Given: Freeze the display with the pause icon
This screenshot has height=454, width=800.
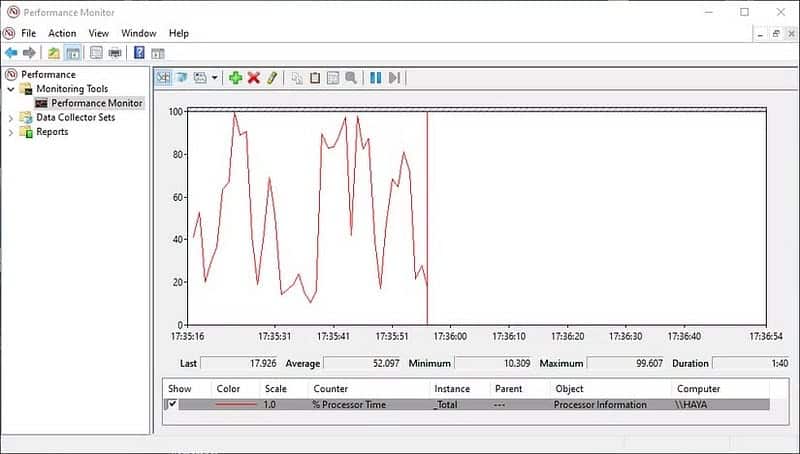Looking at the screenshot, I should (x=375, y=77).
